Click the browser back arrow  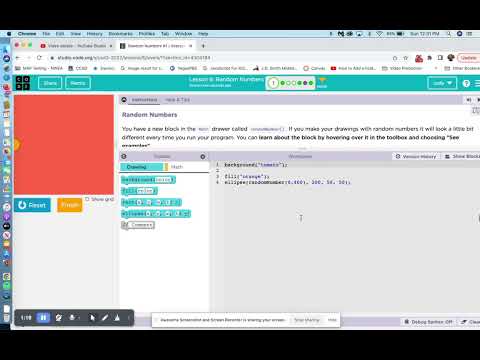[x=18, y=58]
